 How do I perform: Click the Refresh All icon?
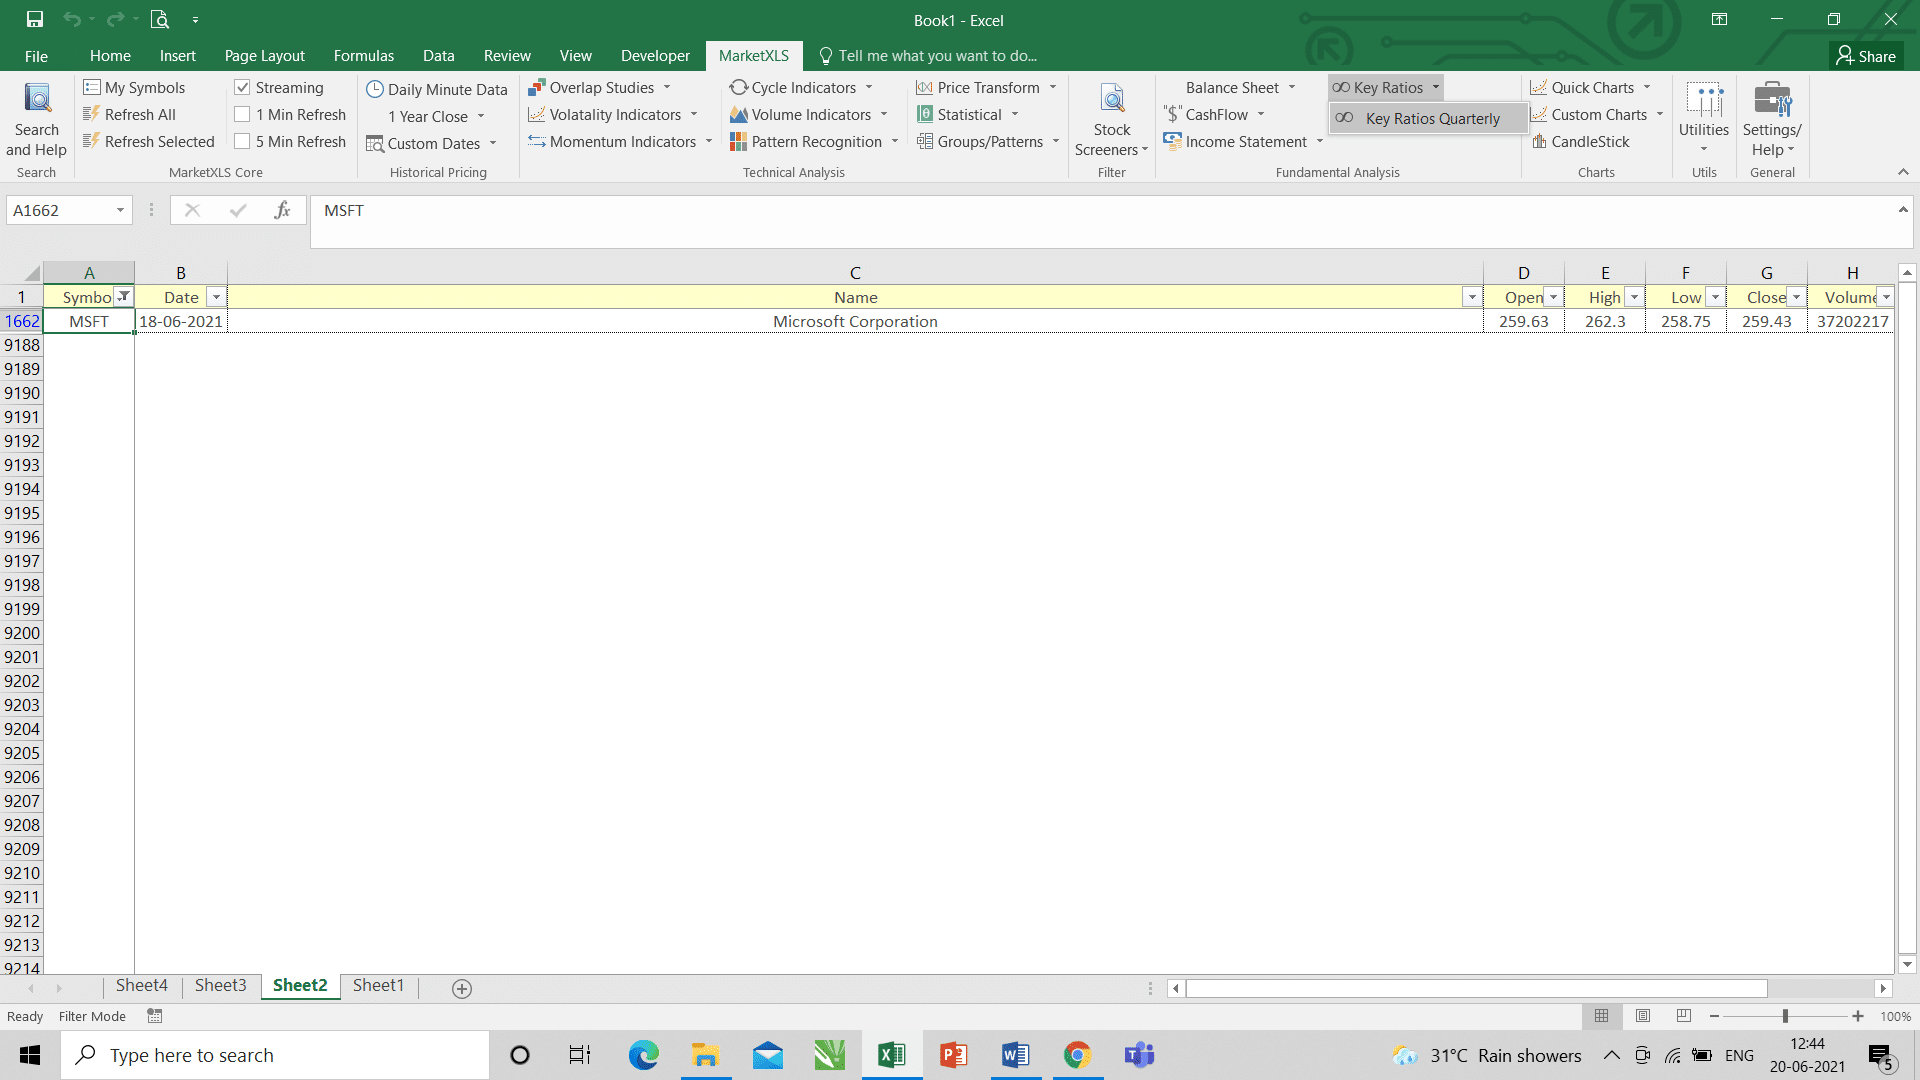(x=92, y=115)
